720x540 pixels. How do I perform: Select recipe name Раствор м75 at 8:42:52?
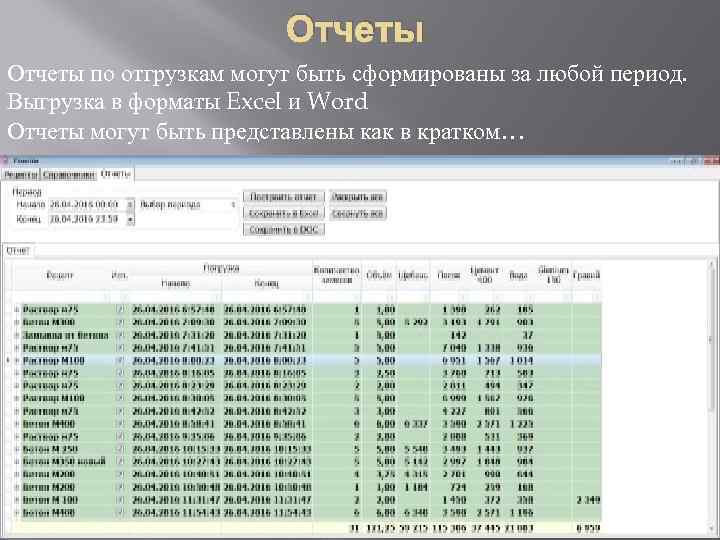[51, 411]
